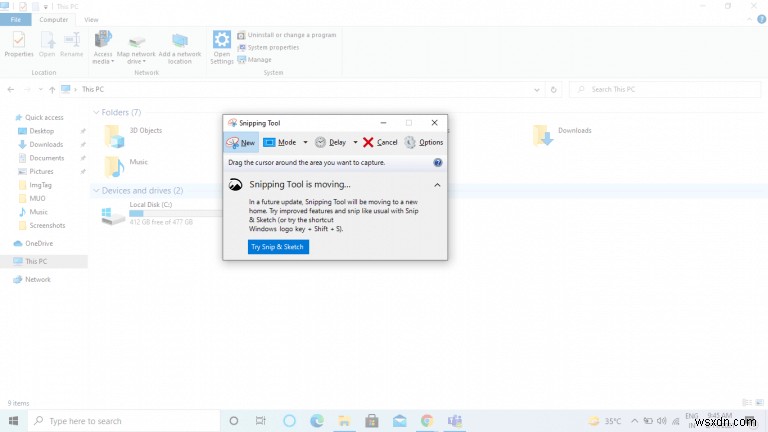768x432 pixels.
Task: Select OneDrive in navigation pane
Action: pos(33,243)
